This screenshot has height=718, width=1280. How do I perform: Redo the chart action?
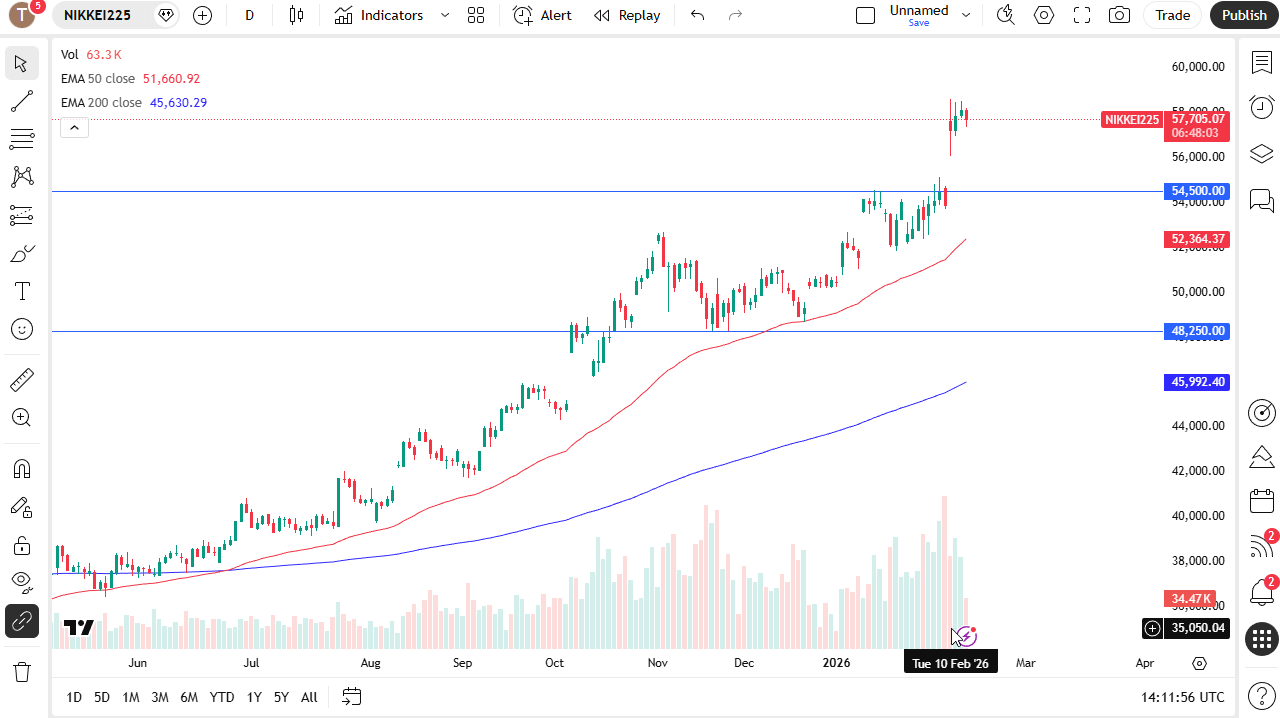click(x=735, y=15)
